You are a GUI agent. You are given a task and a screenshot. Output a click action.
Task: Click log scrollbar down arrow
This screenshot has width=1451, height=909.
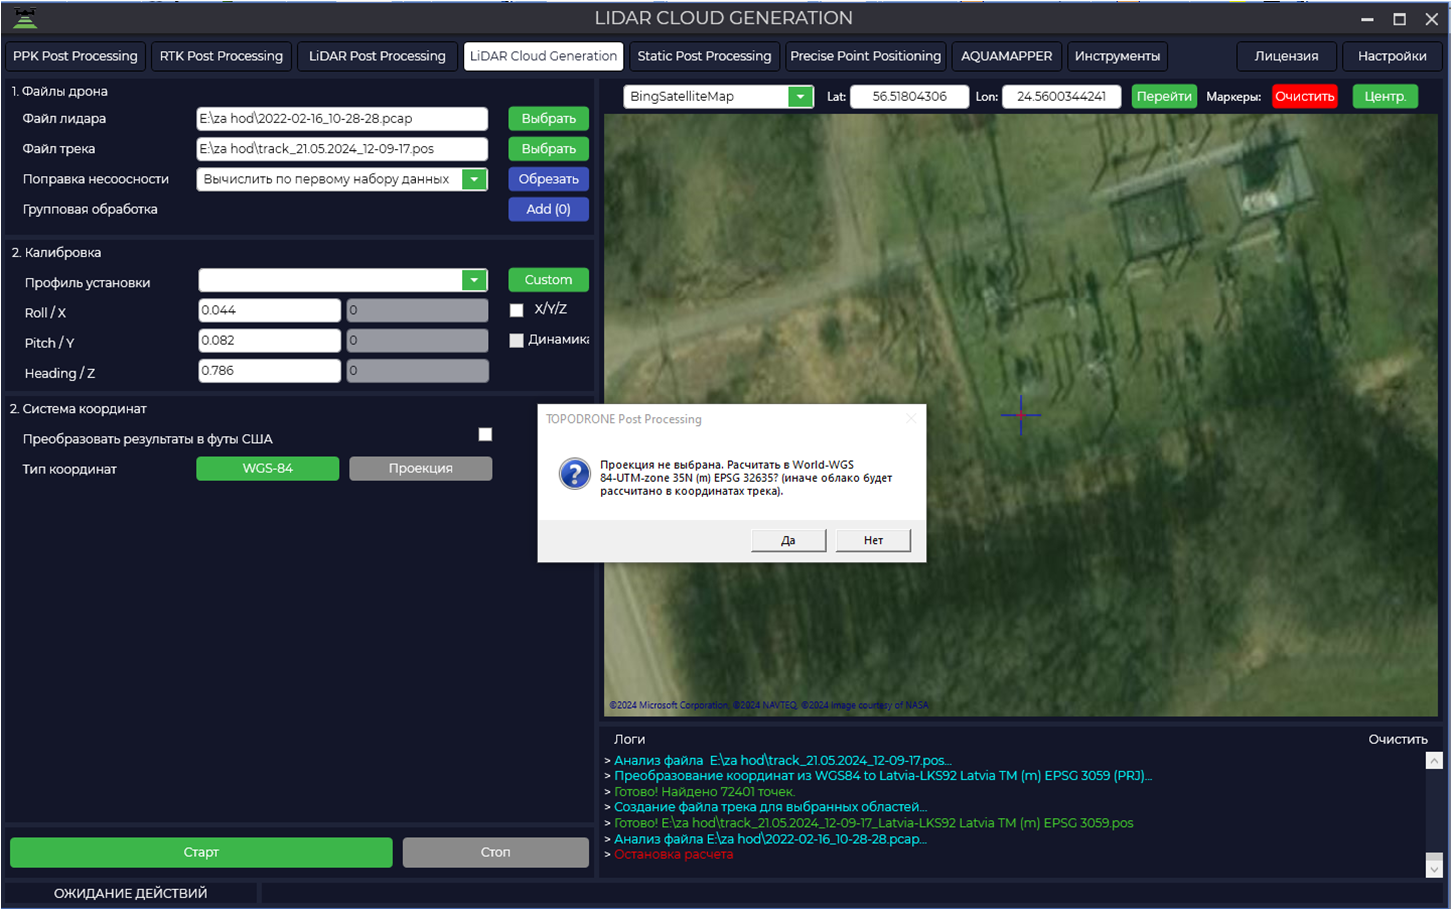[x=1434, y=868]
